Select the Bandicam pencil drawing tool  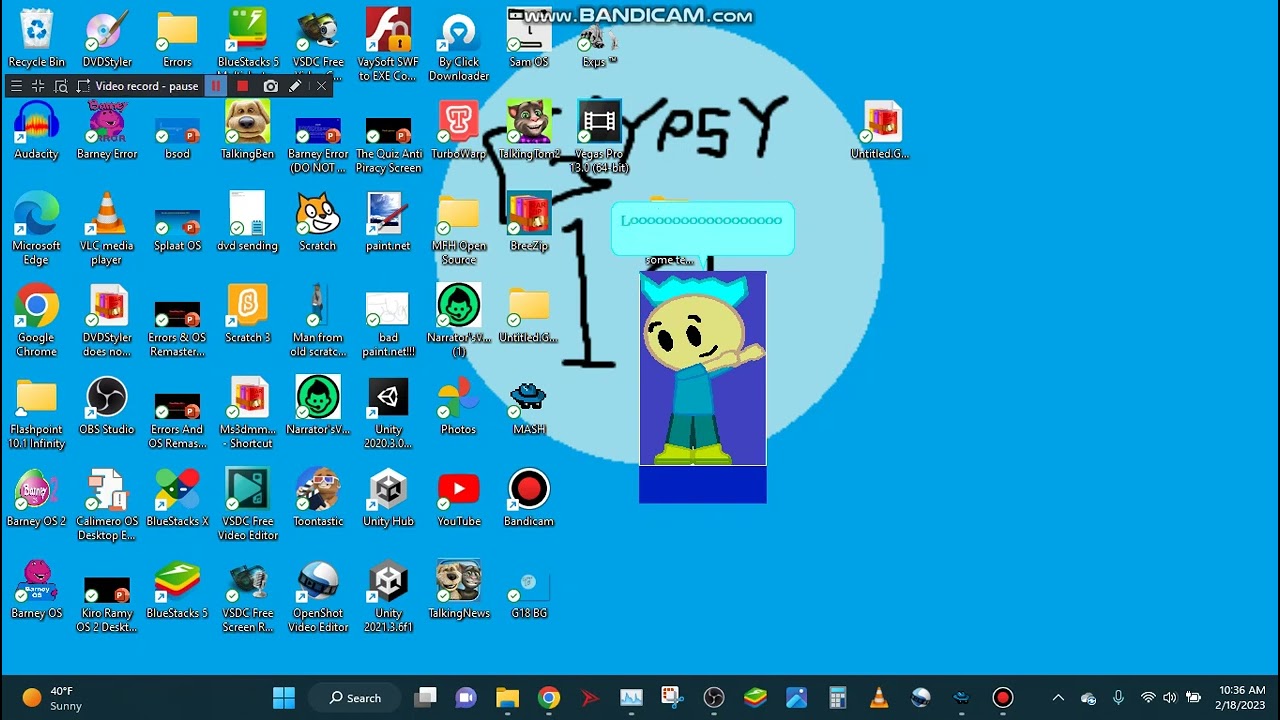295,86
